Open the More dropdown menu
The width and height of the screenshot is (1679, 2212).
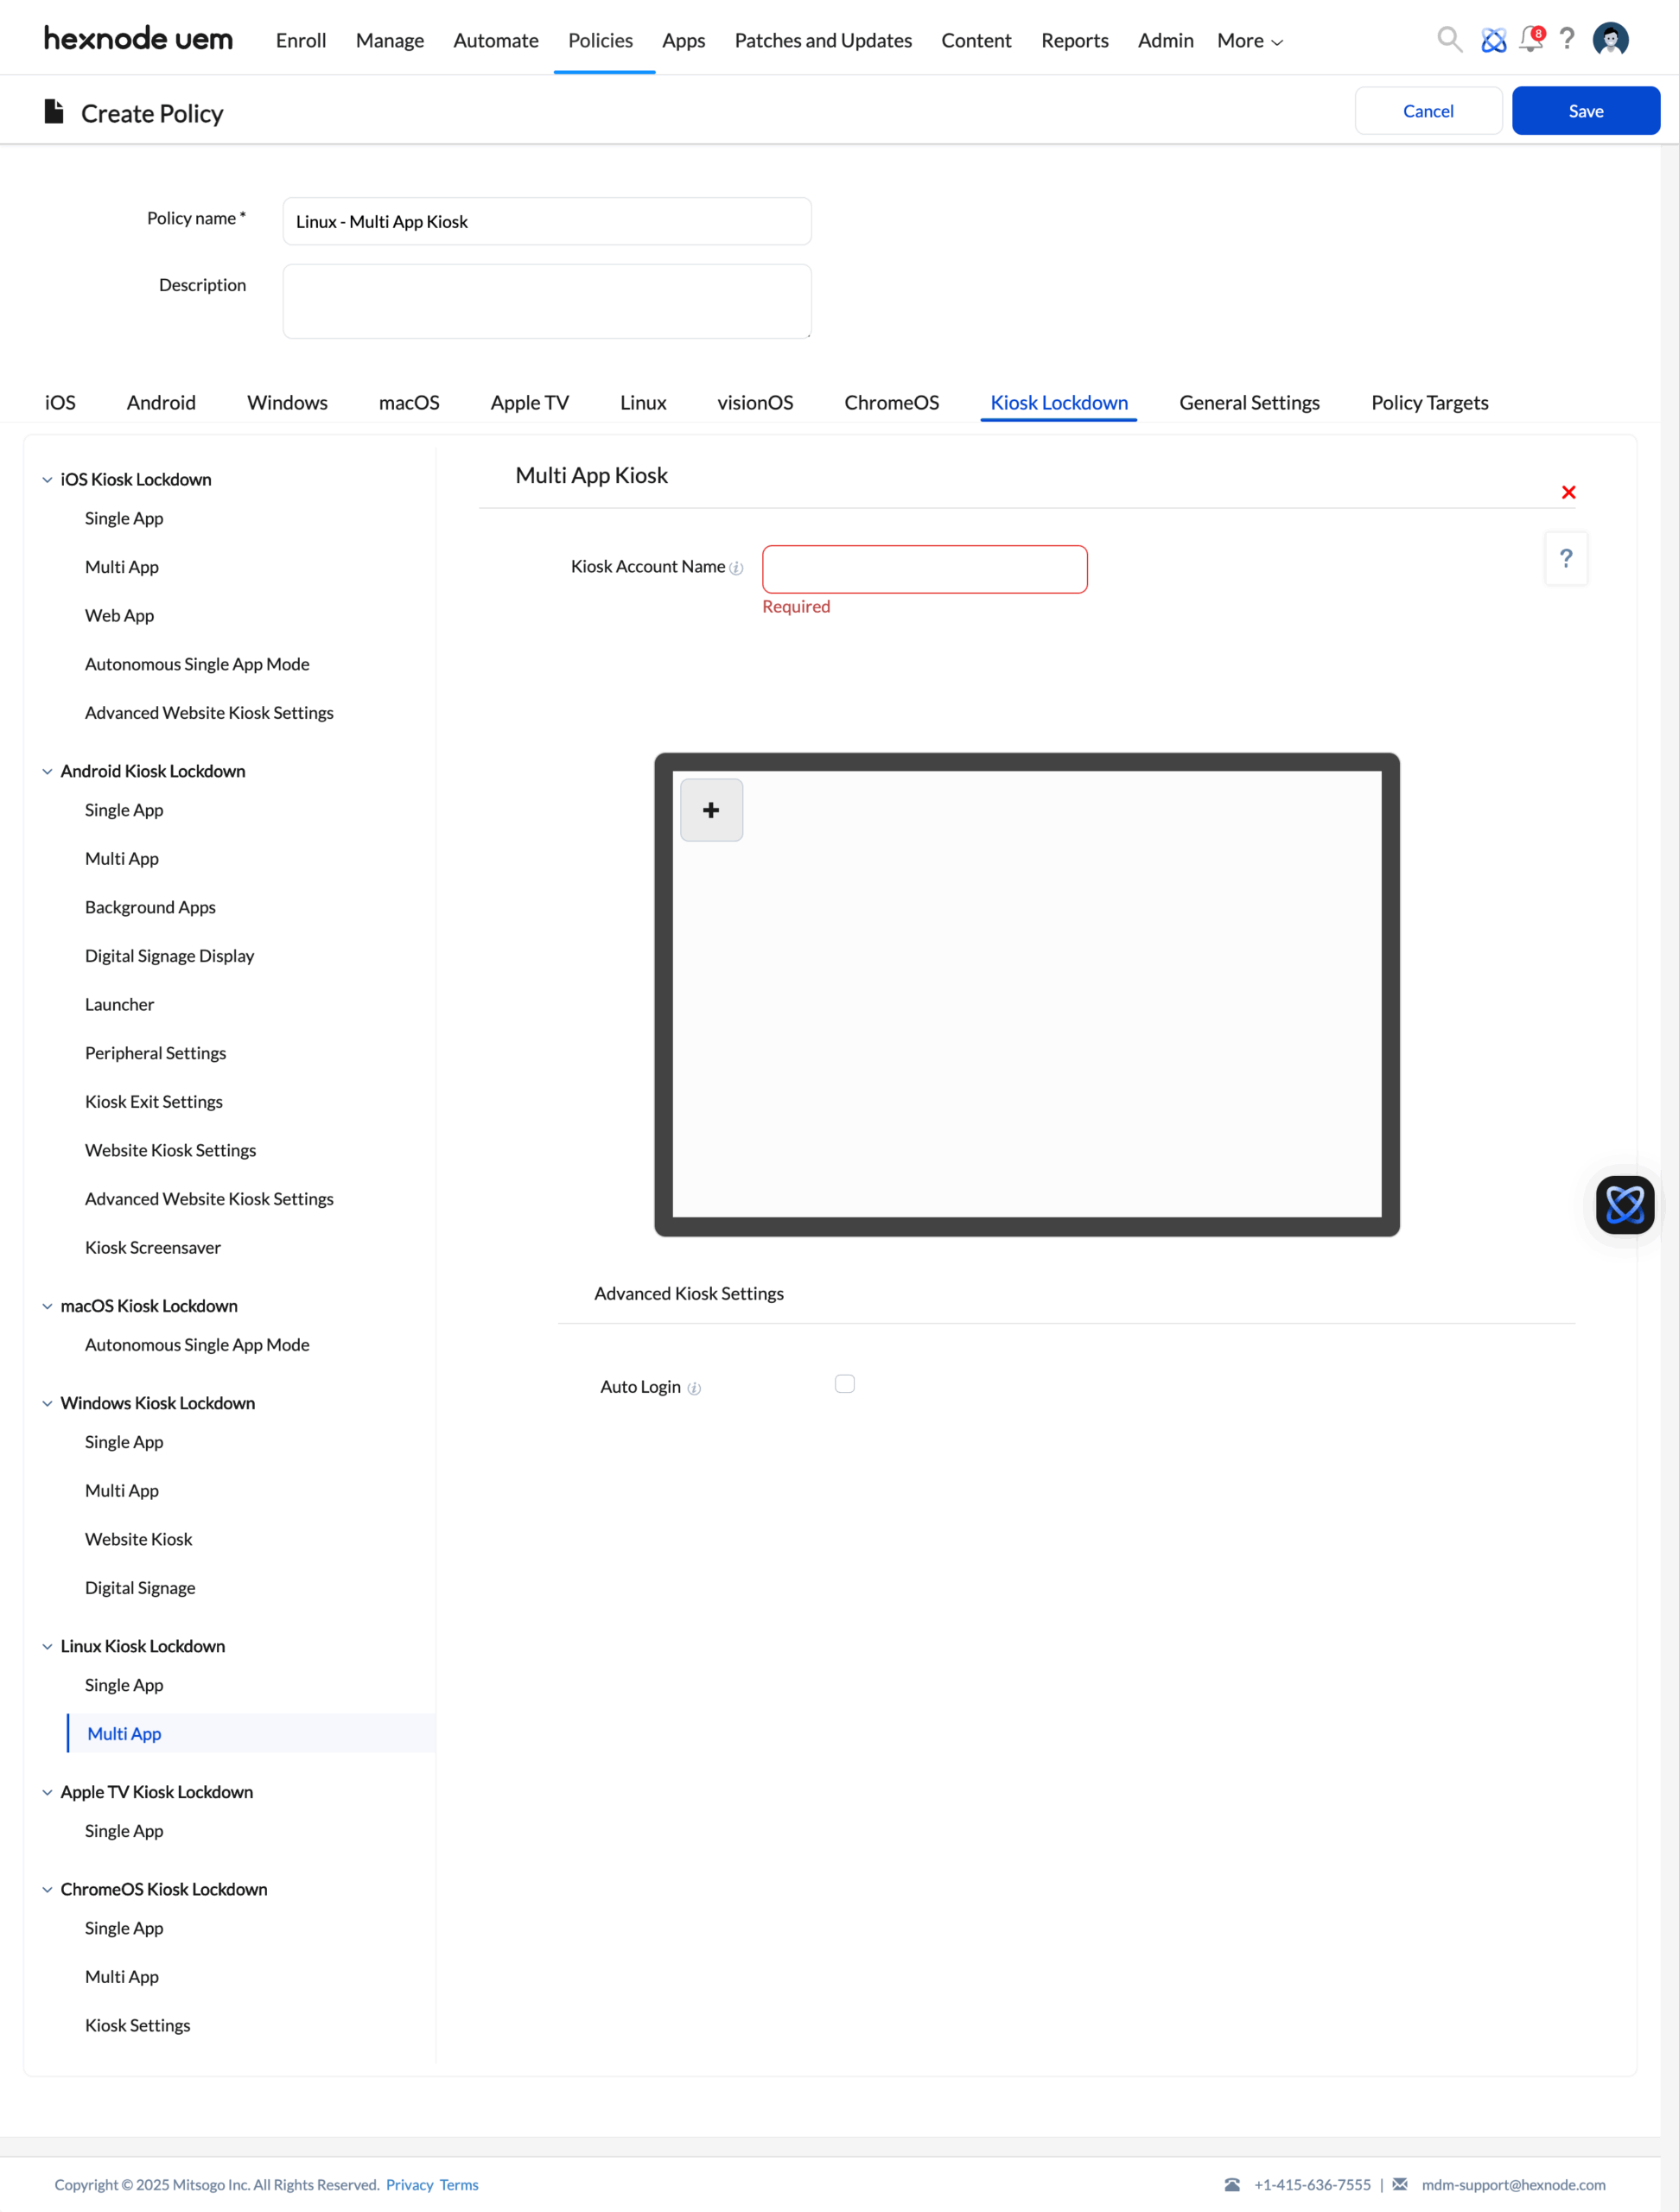click(x=1250, y=40)
